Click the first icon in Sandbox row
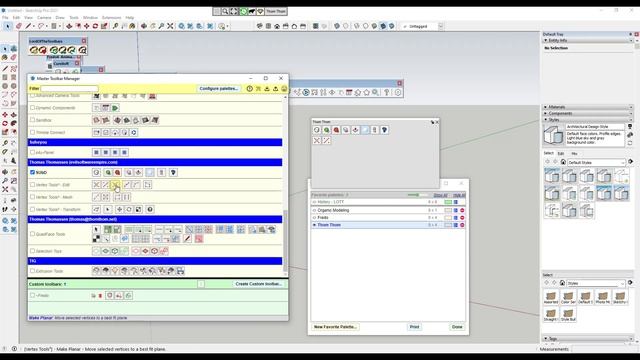Screen dimensions: 640x360 coord(96,120)
